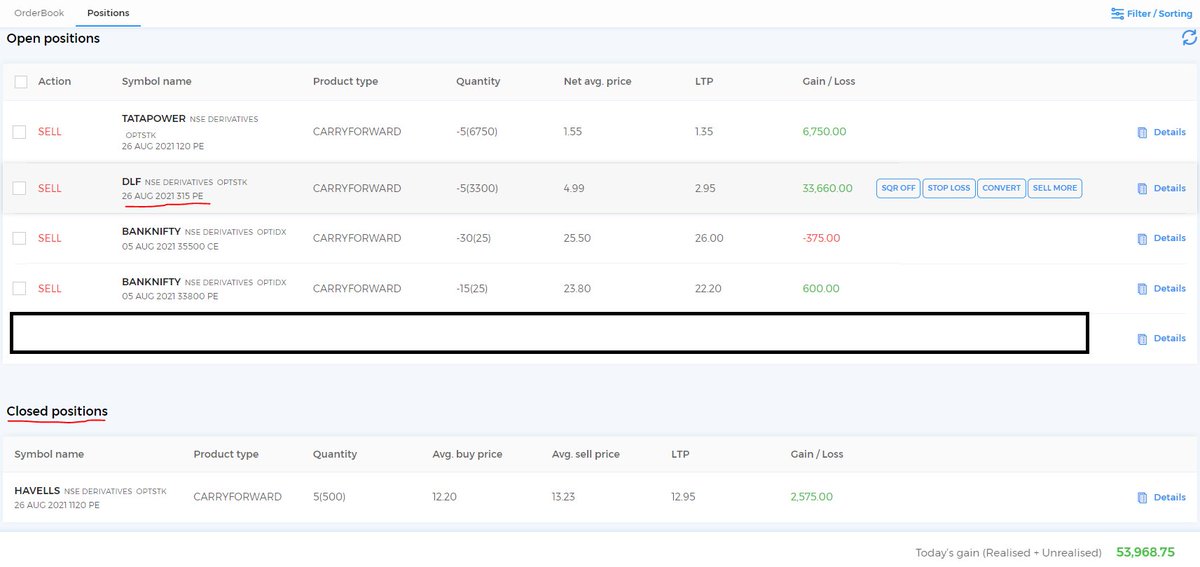Screen dimensions: 1200x567
Task: Check the TATAPOWER position checkbox
Action: pos(20,132)
